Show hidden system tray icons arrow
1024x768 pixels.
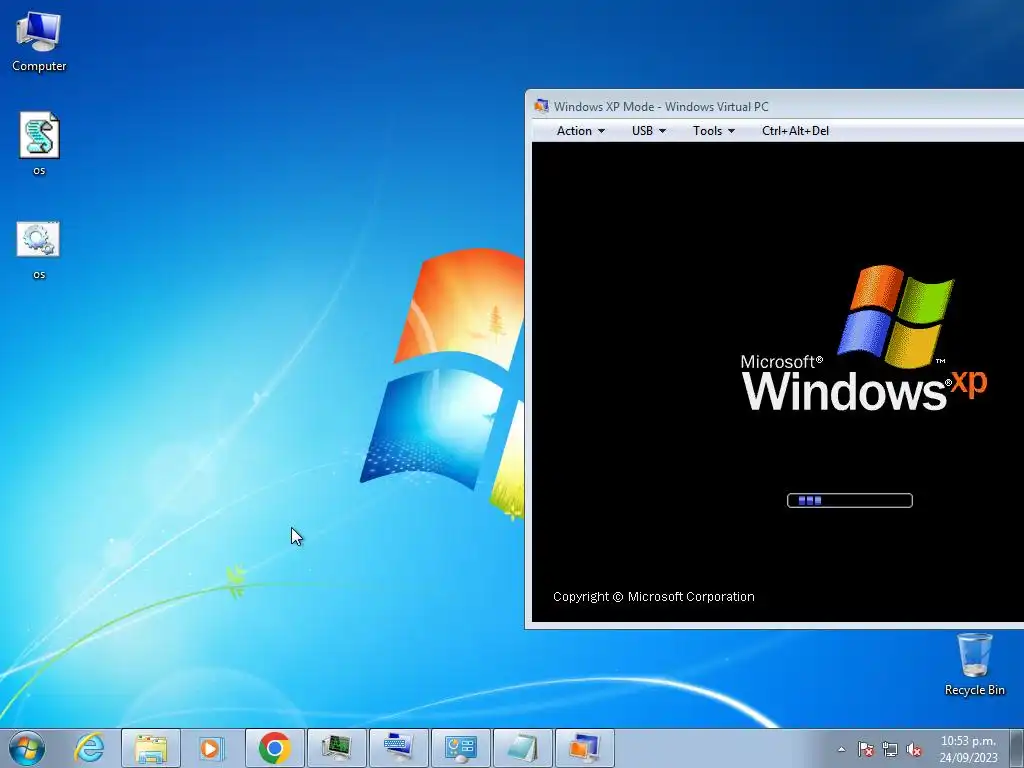coord(842,750)
